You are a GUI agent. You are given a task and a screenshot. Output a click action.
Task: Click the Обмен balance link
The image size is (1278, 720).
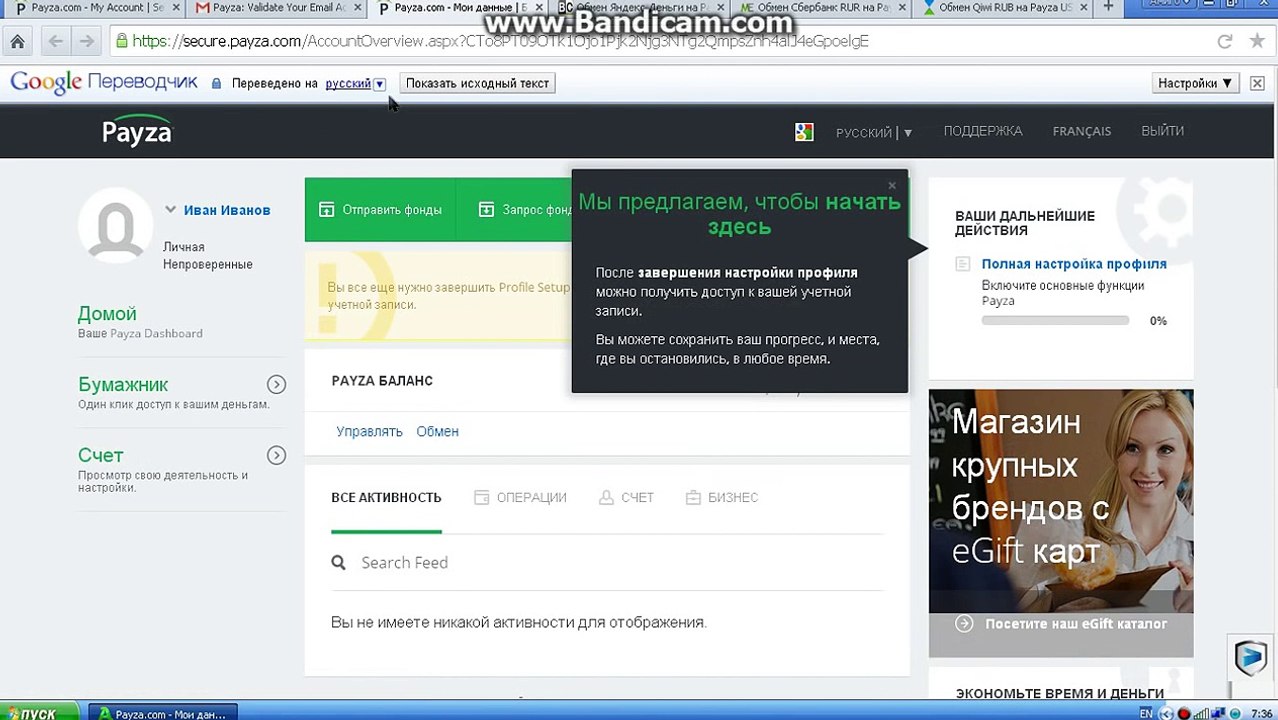(x=438, y=431)
